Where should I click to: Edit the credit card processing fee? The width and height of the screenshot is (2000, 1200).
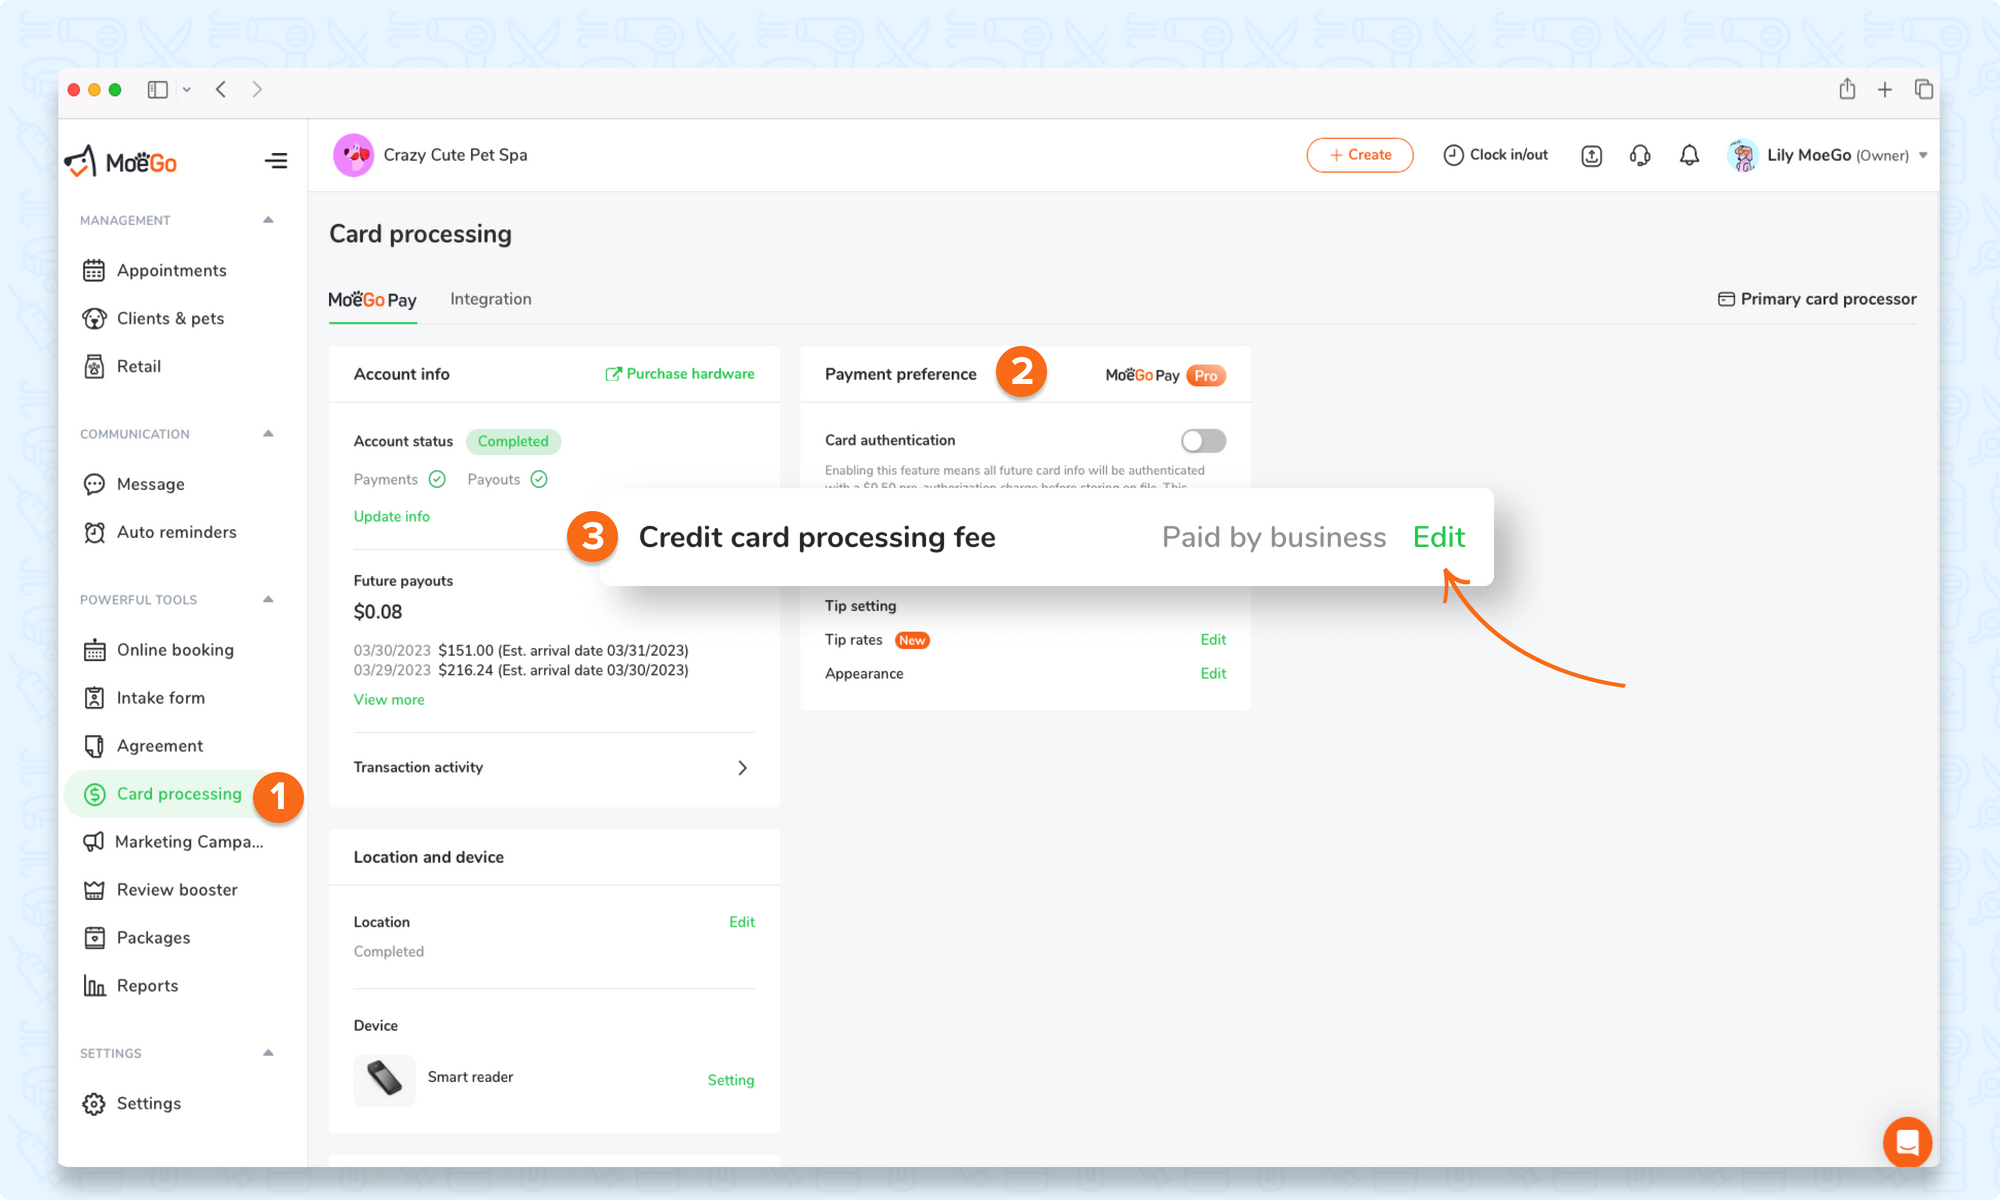(x=1438, y=537)
